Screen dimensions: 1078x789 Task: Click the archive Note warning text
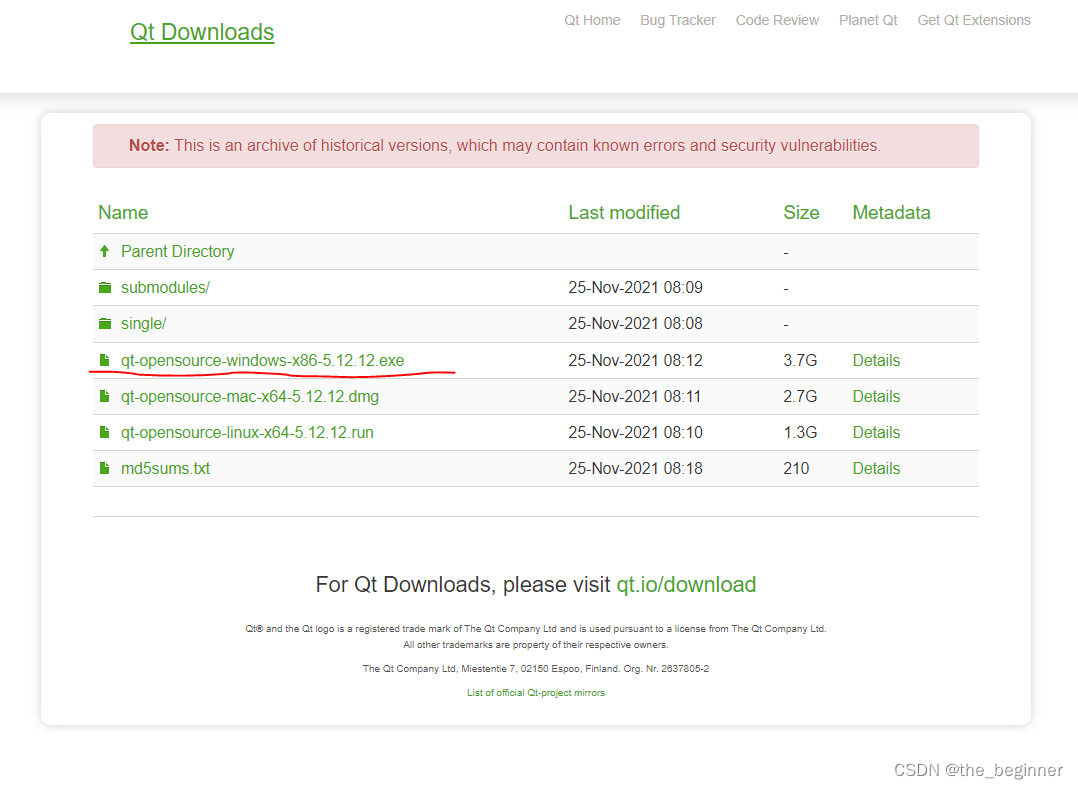point(505,146)
